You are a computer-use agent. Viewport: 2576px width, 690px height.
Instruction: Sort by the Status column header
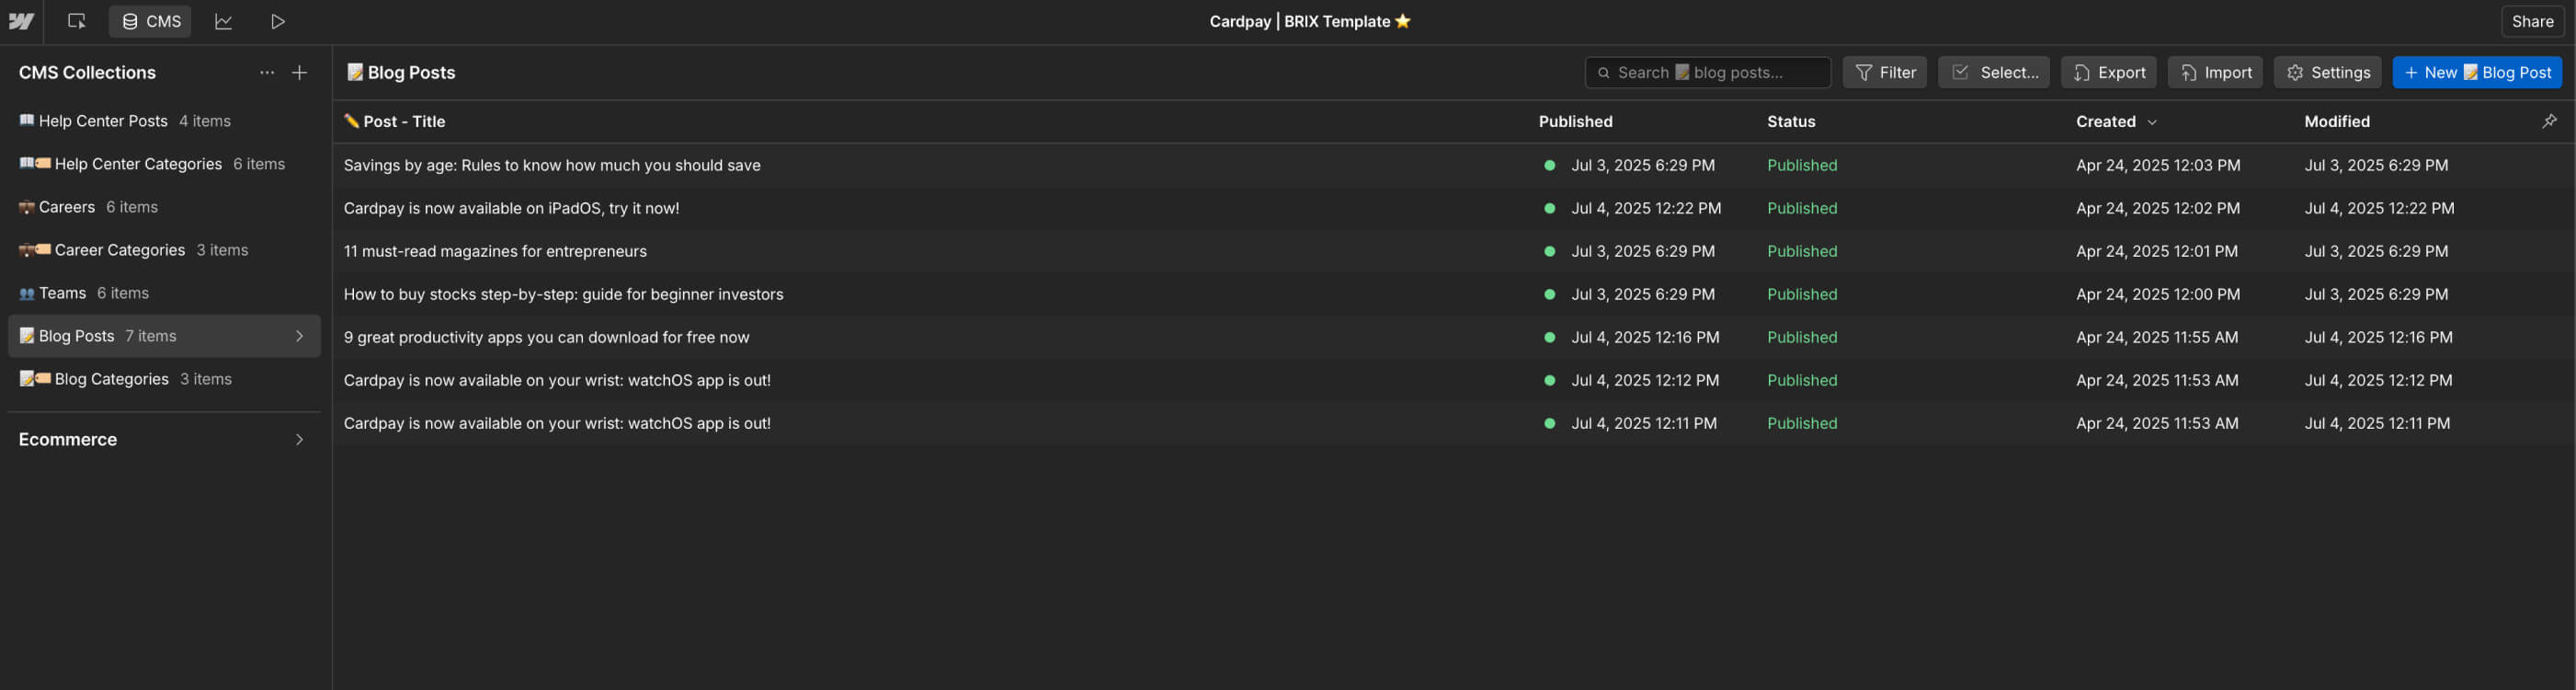pyautogui.click(x=1791, y=121)
